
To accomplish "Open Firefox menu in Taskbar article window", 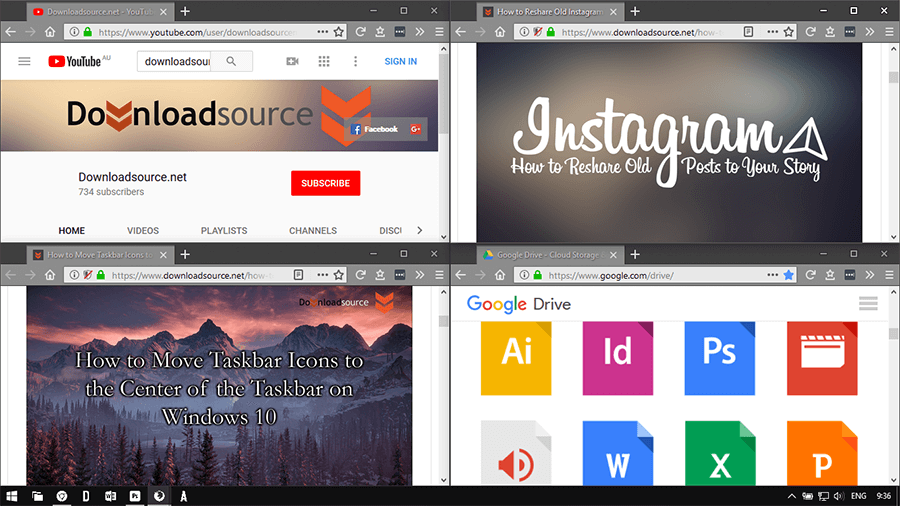I will pos(439,275).
